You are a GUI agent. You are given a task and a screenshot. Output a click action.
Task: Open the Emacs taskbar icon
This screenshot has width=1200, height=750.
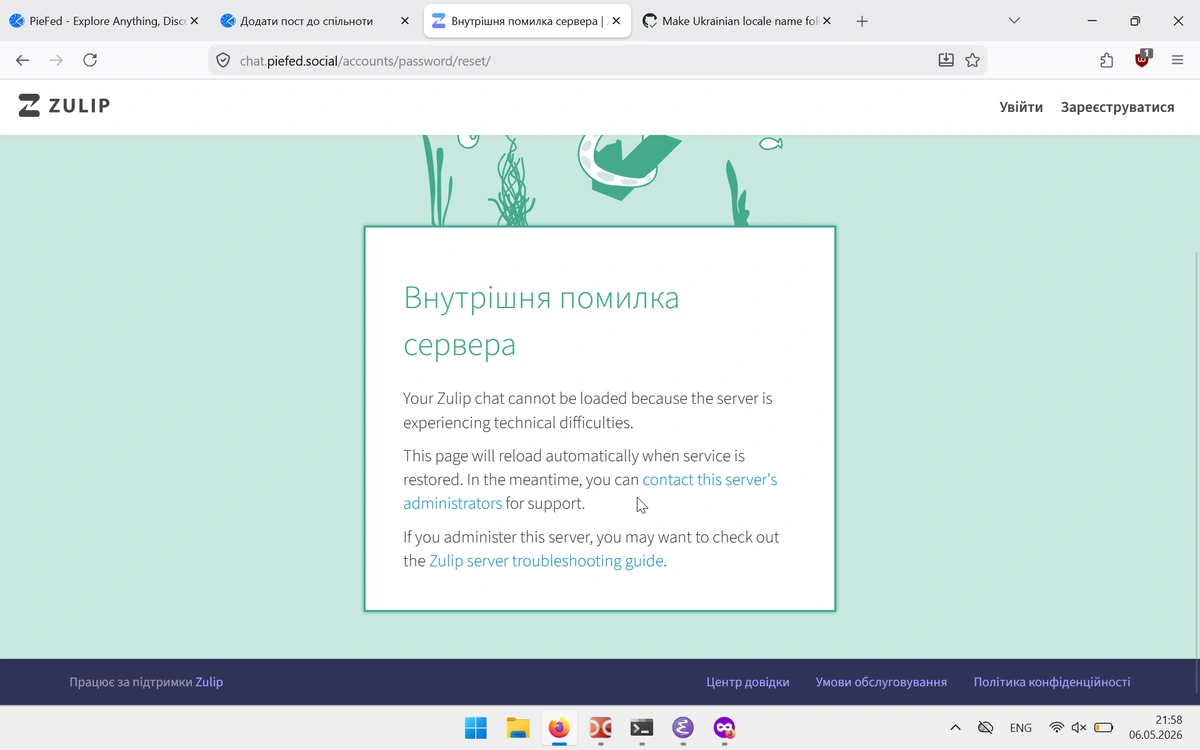pyautogui.click(x=683, y=728)
